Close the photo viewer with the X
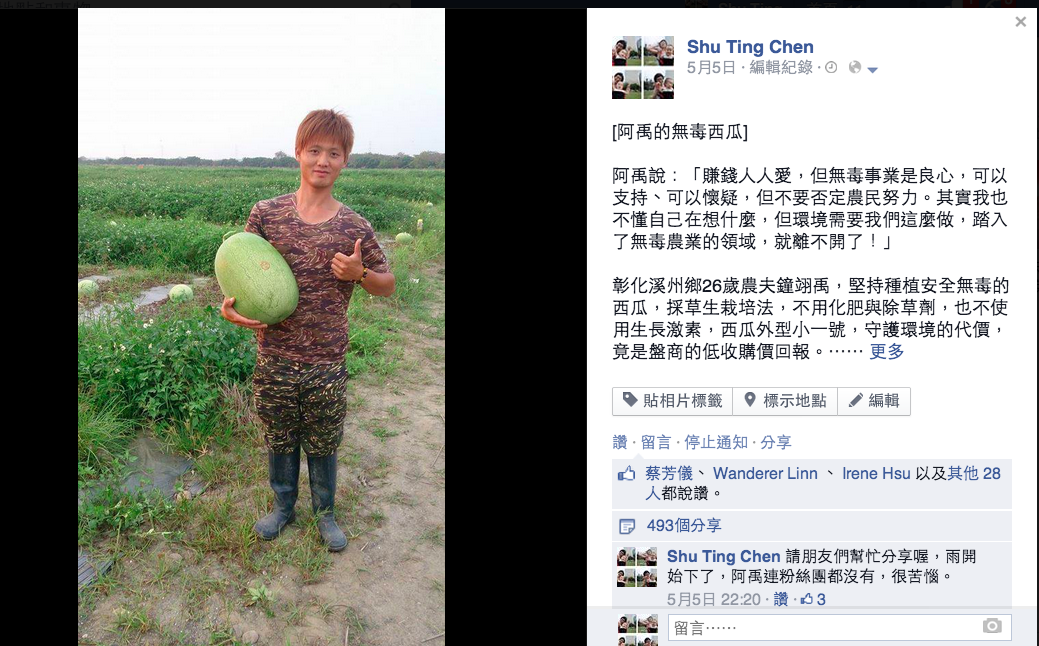1039x646 pixels. (x=1020, y=22)
